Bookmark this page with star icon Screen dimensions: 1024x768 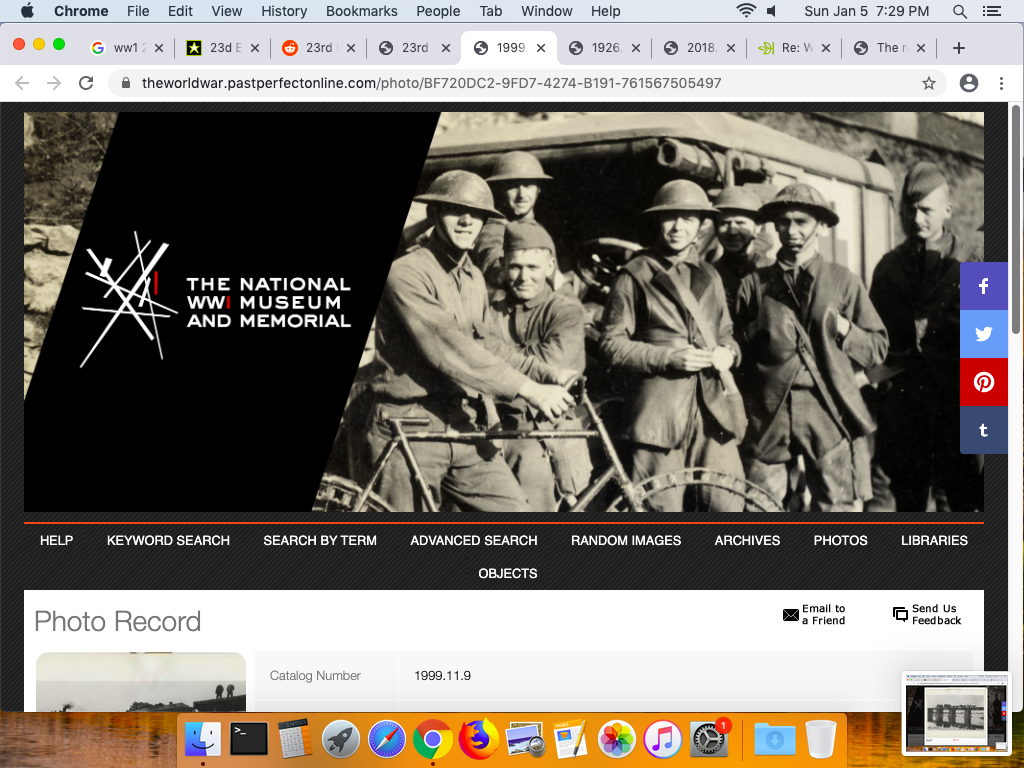point(929,83)
